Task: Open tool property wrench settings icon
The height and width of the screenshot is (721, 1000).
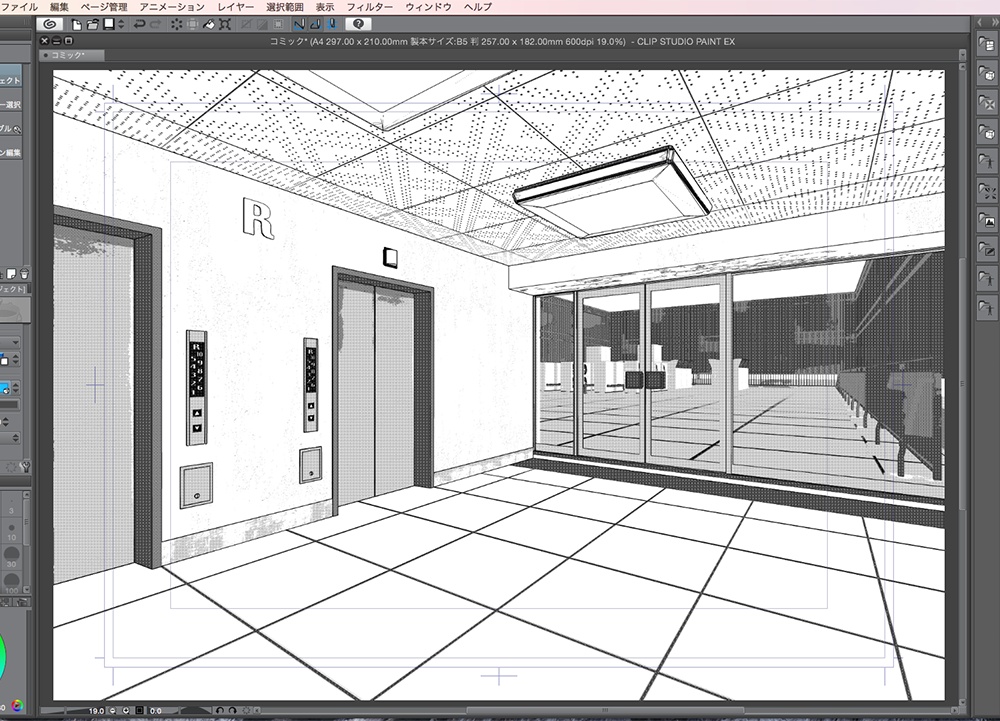Action: [x=25, y=467]
